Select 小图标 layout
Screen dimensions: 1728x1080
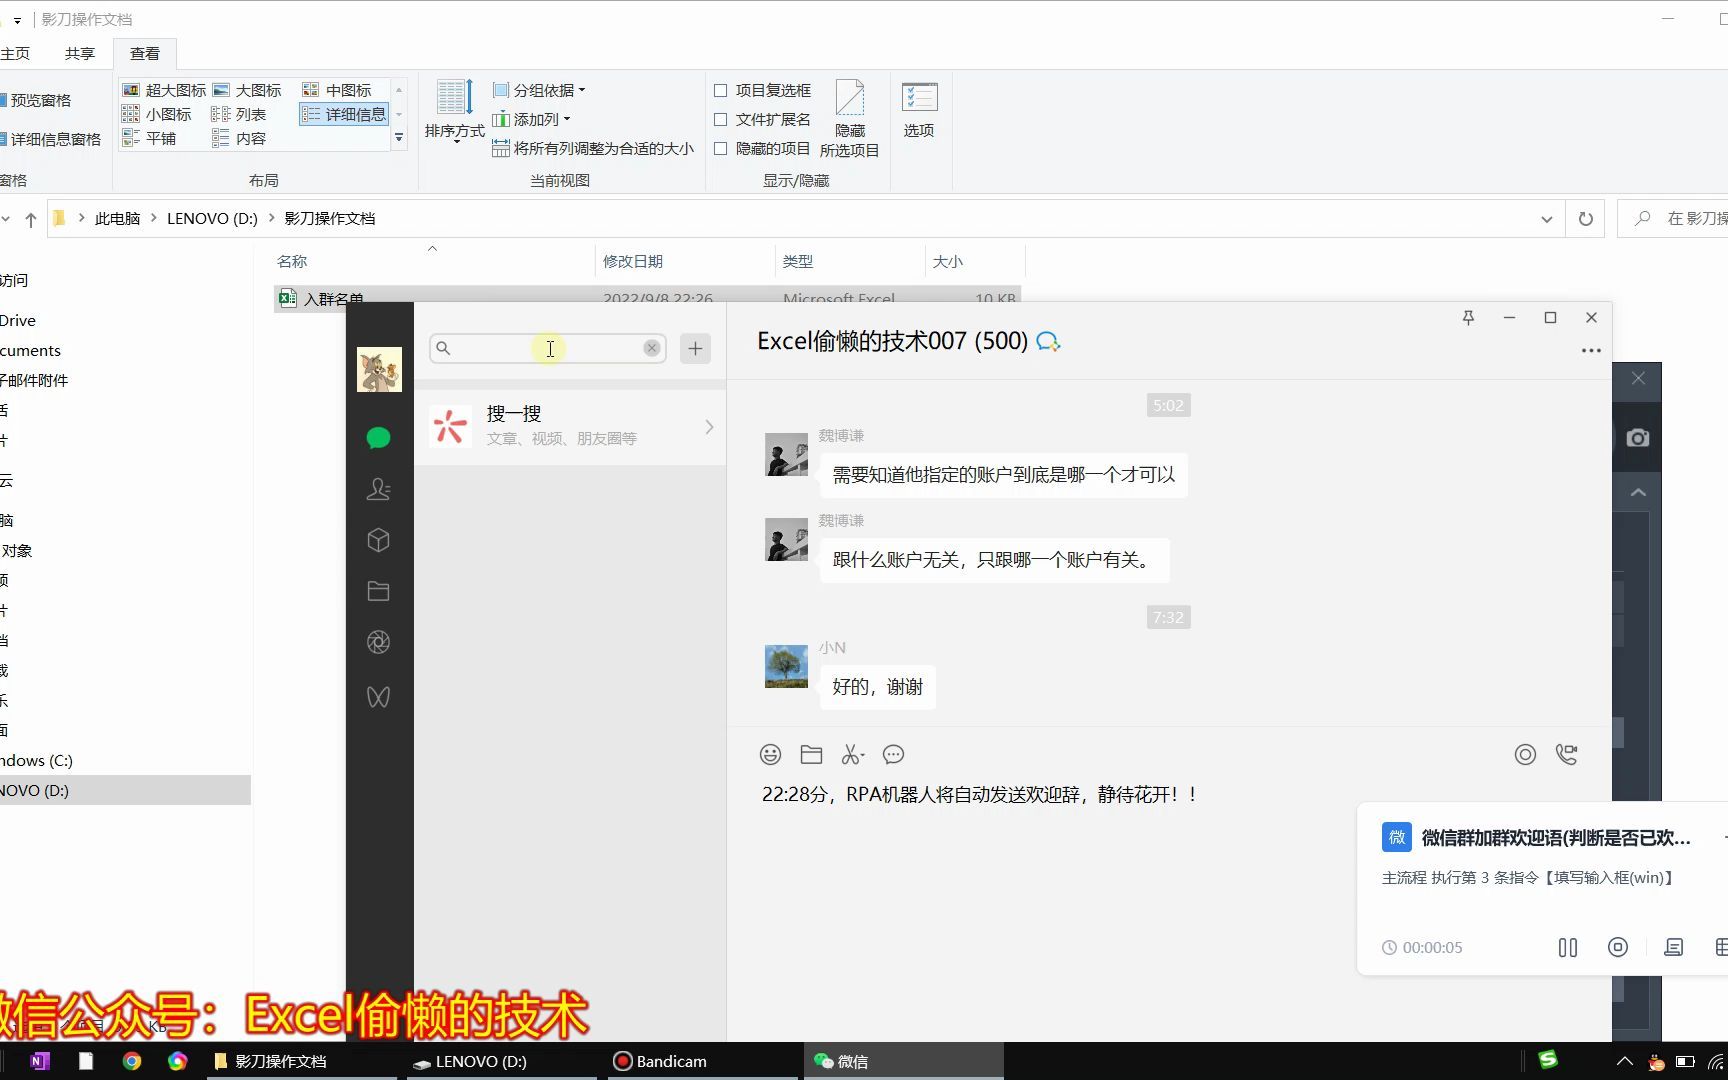click(x=157, y=114)
